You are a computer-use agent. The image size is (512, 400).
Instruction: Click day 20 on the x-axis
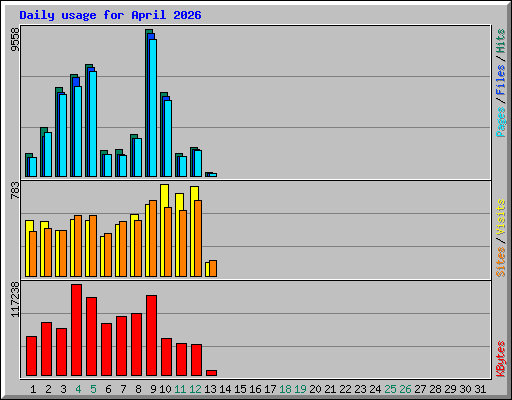coord(315,389)
